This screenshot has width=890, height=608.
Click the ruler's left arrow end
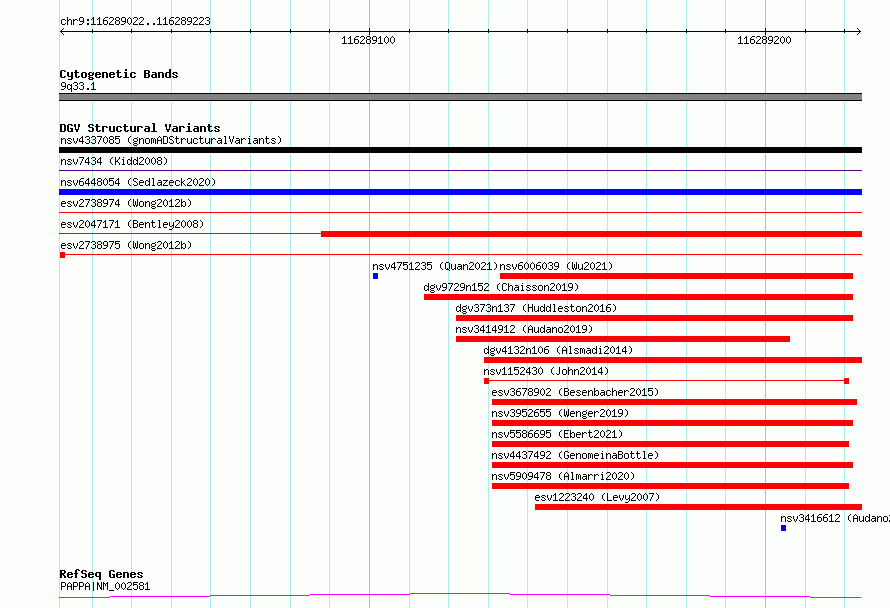point(62,32)
